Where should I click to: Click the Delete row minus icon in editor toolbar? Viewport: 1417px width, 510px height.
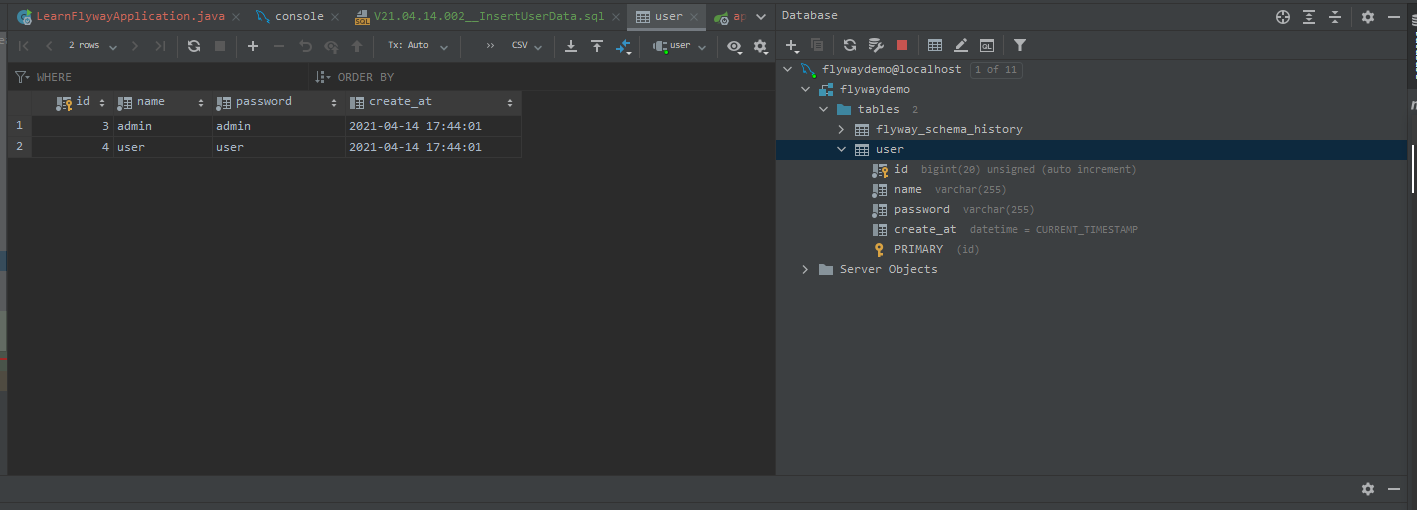pyautogui.click(x=279, y=46)
